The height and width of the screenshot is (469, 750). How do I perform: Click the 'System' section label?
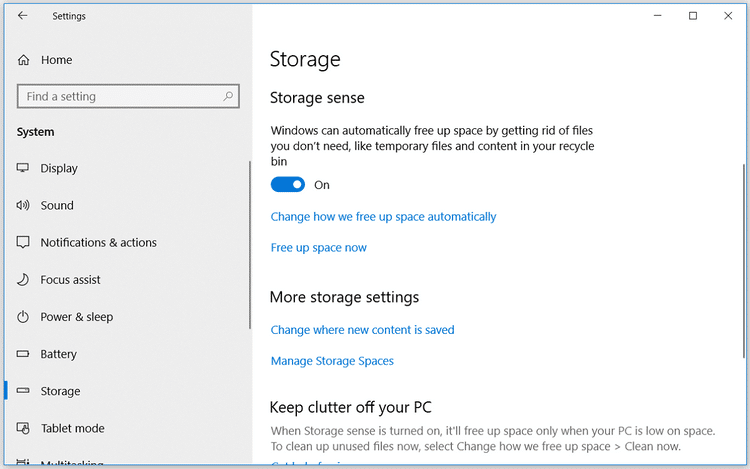35,132
